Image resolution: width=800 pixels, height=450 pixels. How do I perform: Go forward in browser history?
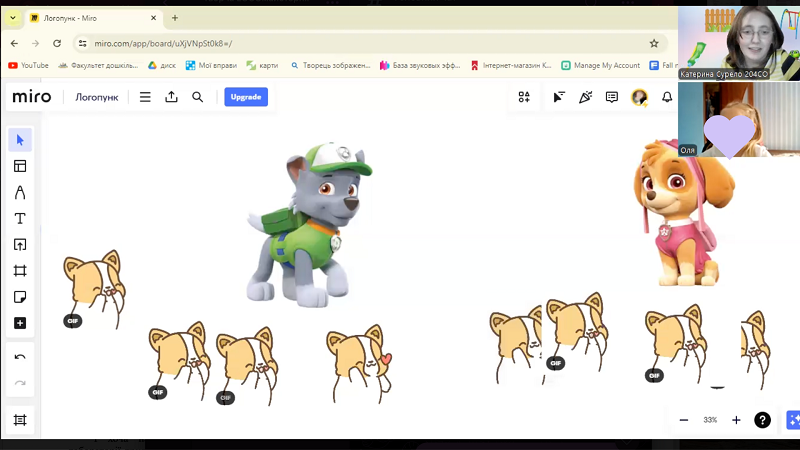(x=36, y=43)
